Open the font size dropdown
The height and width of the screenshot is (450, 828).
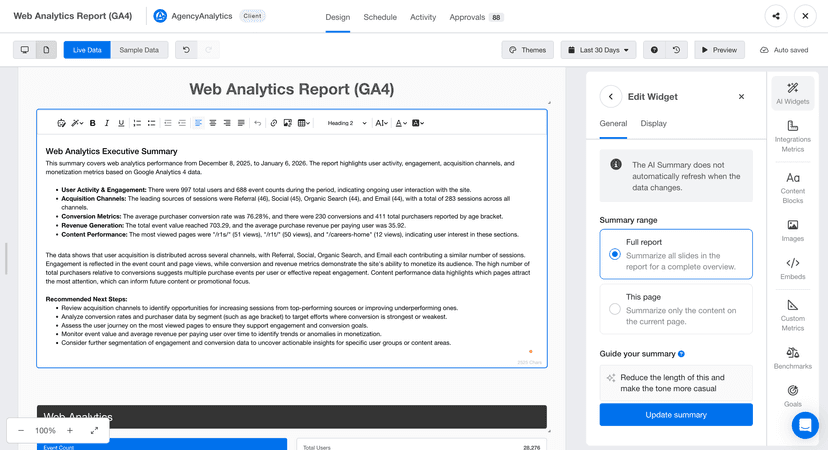pos(381,123)
